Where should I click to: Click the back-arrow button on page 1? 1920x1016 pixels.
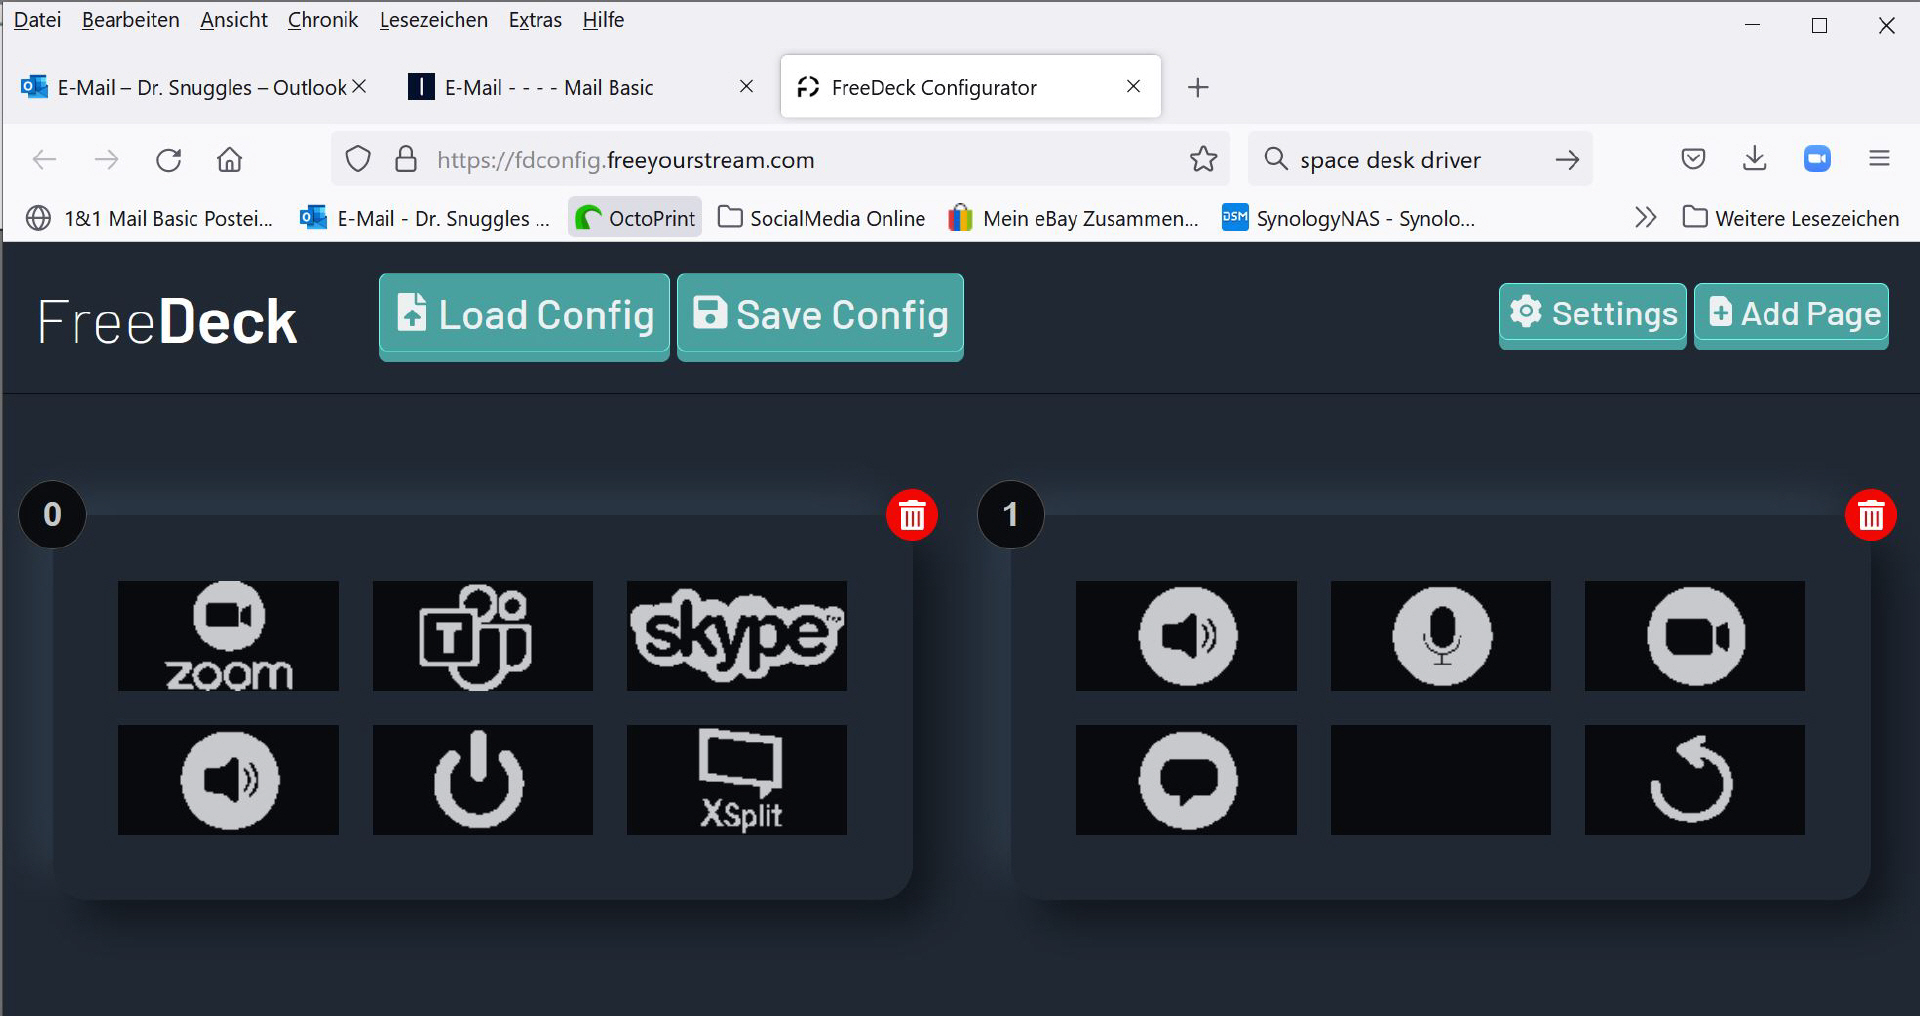1694,780
